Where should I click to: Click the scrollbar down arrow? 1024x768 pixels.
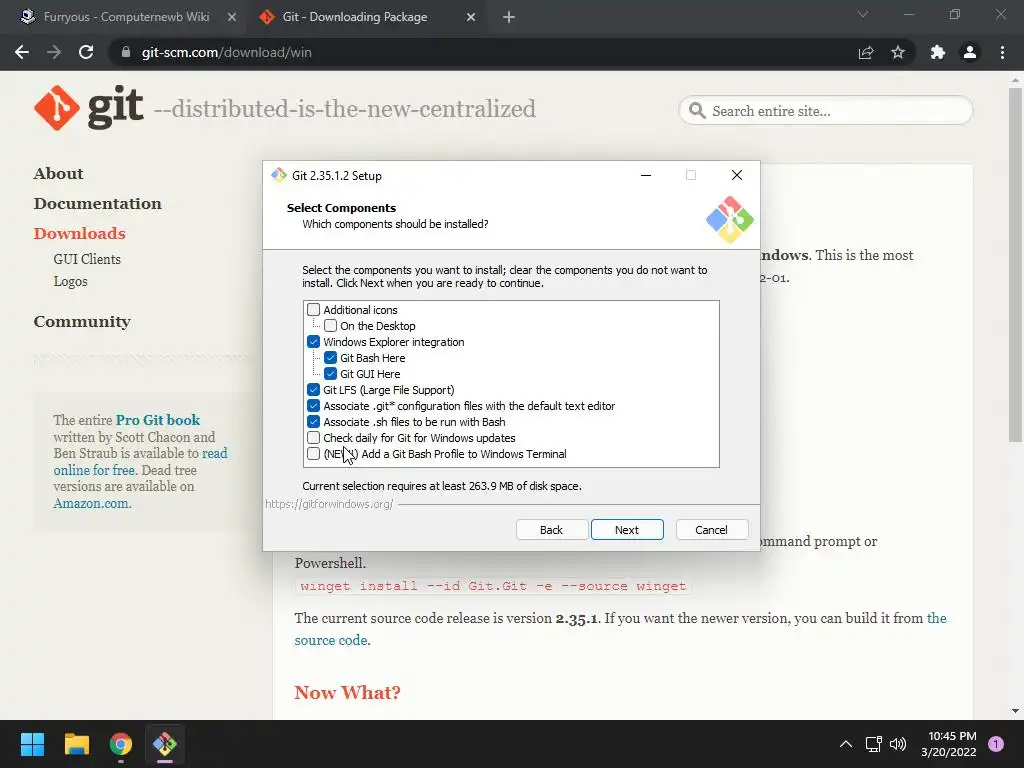click(x=1015, y=711)
